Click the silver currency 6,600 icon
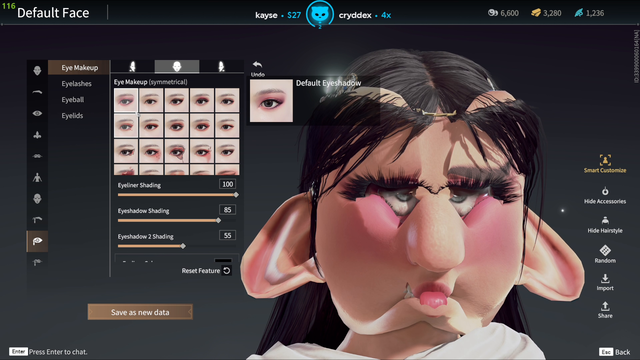This screenshot has height=360, width=640. click(x=493, y=13)
